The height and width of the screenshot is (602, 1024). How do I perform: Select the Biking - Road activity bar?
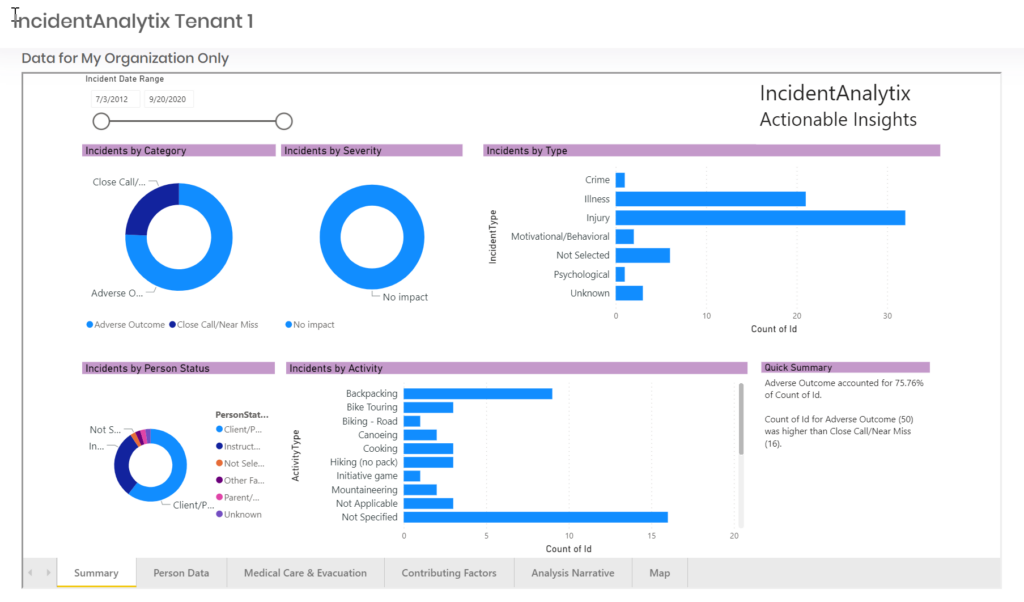pyautogui.click(x=412, y=421)
